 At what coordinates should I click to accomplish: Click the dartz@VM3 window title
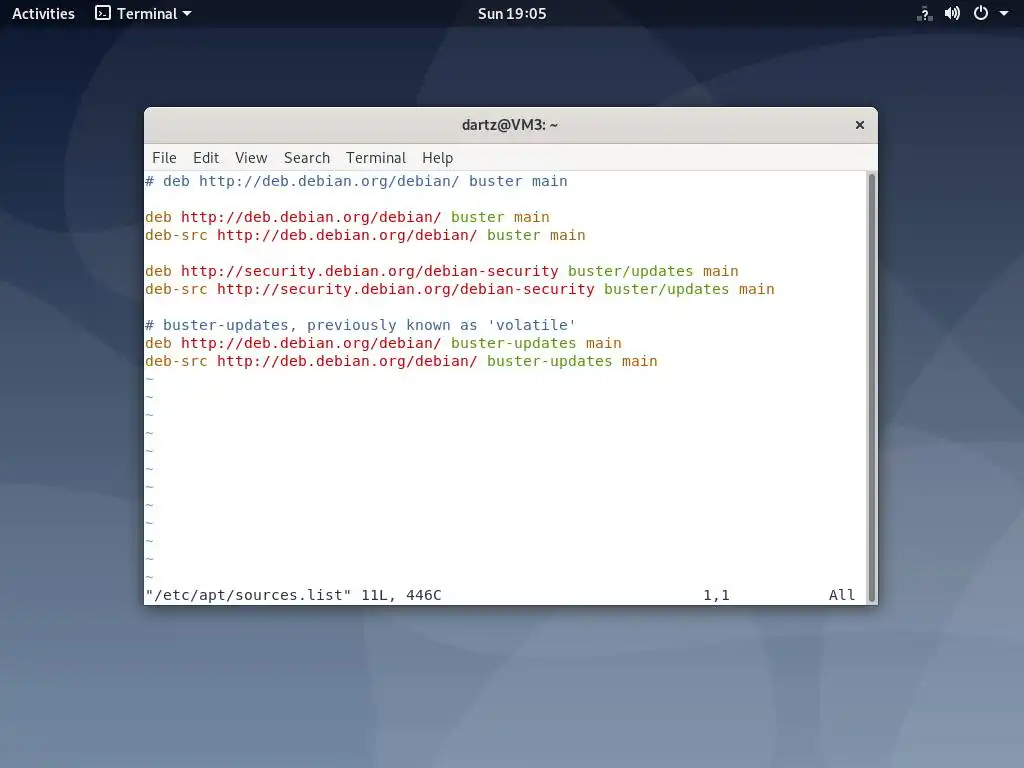pyautogui.click(x=509, y=125)
